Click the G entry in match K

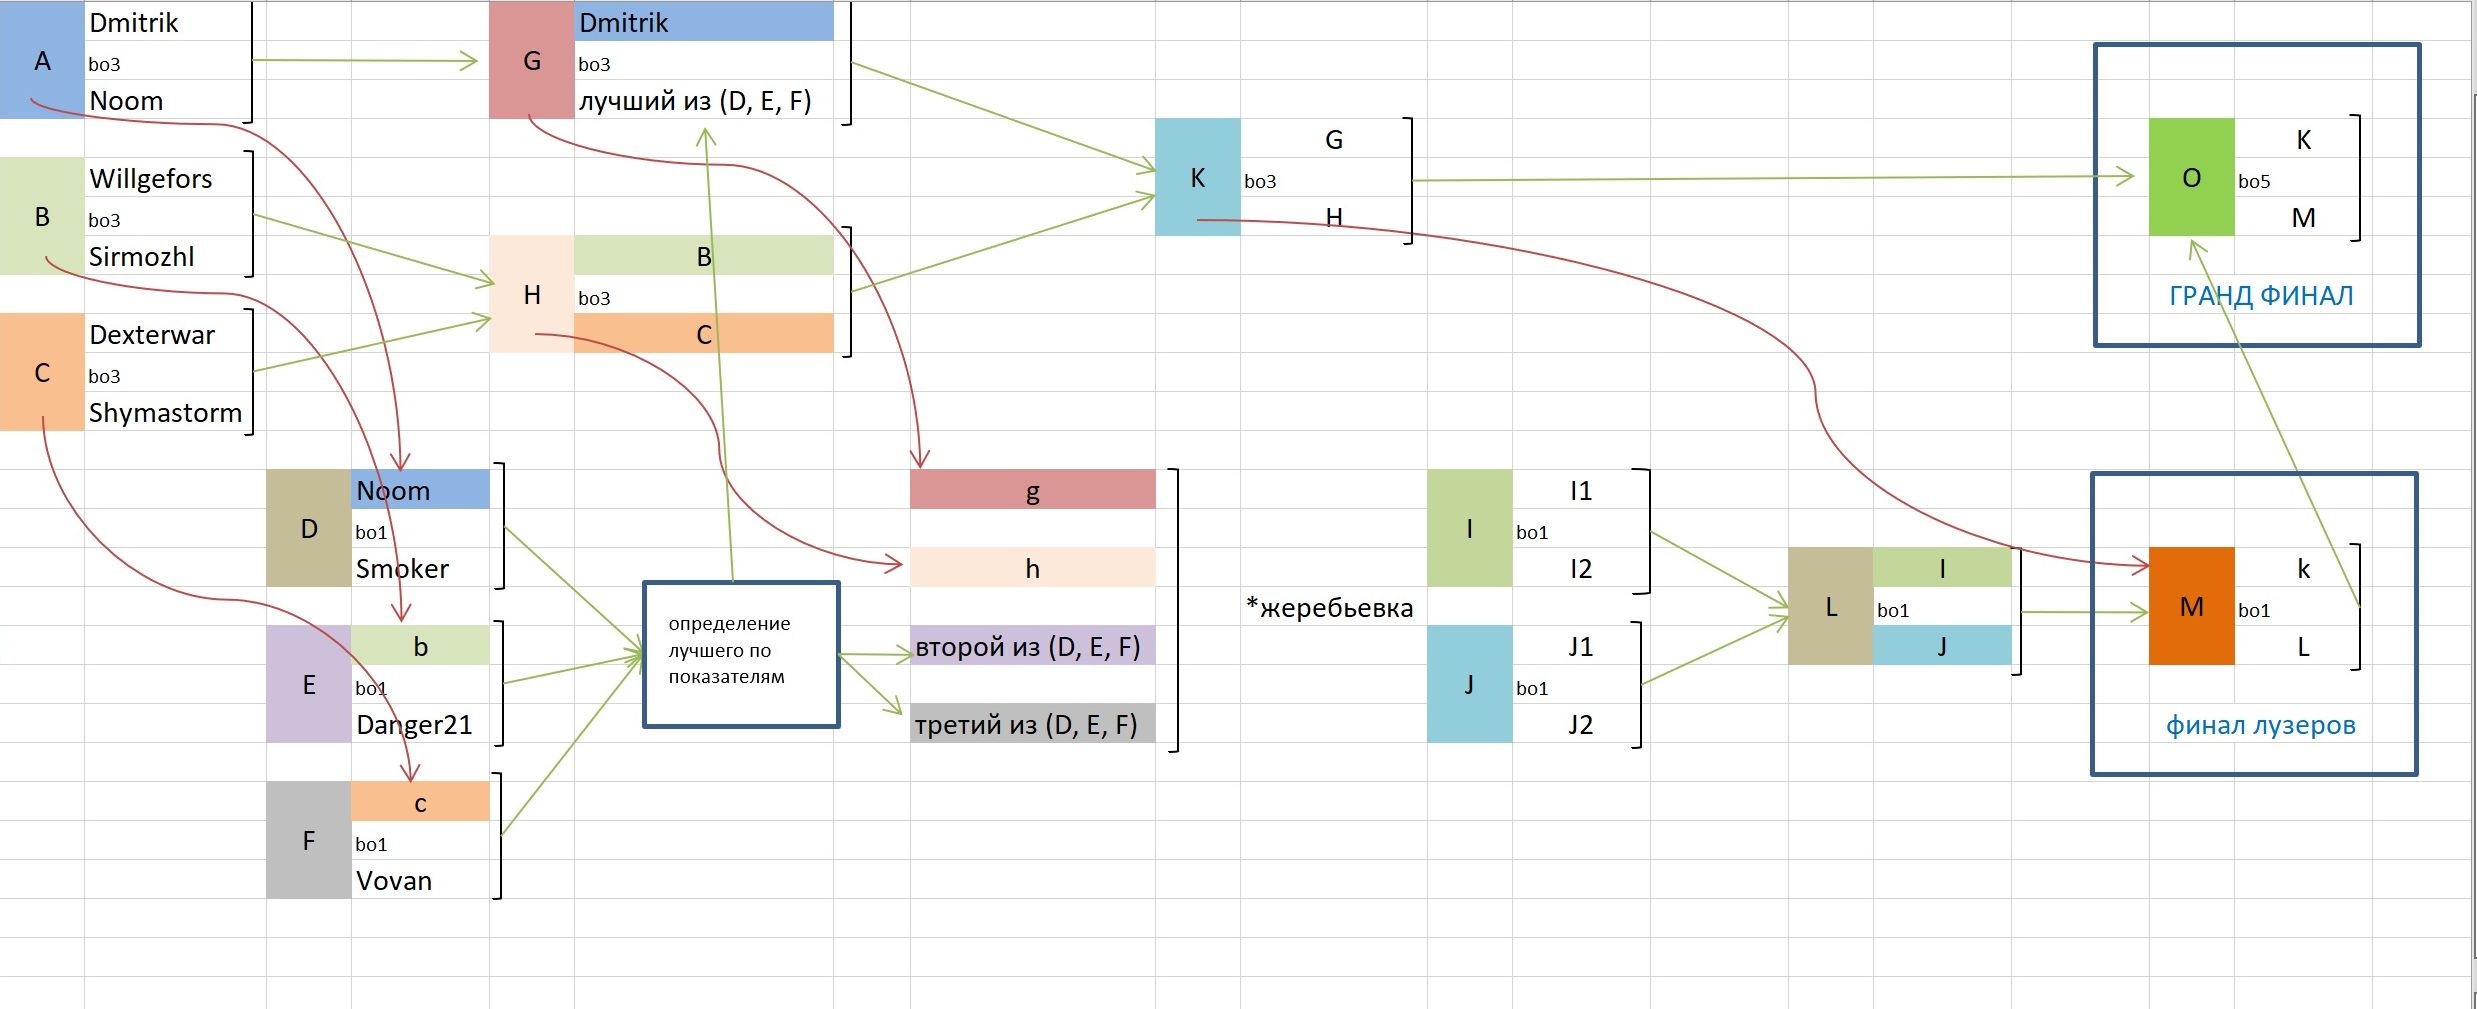[1334, 139]
